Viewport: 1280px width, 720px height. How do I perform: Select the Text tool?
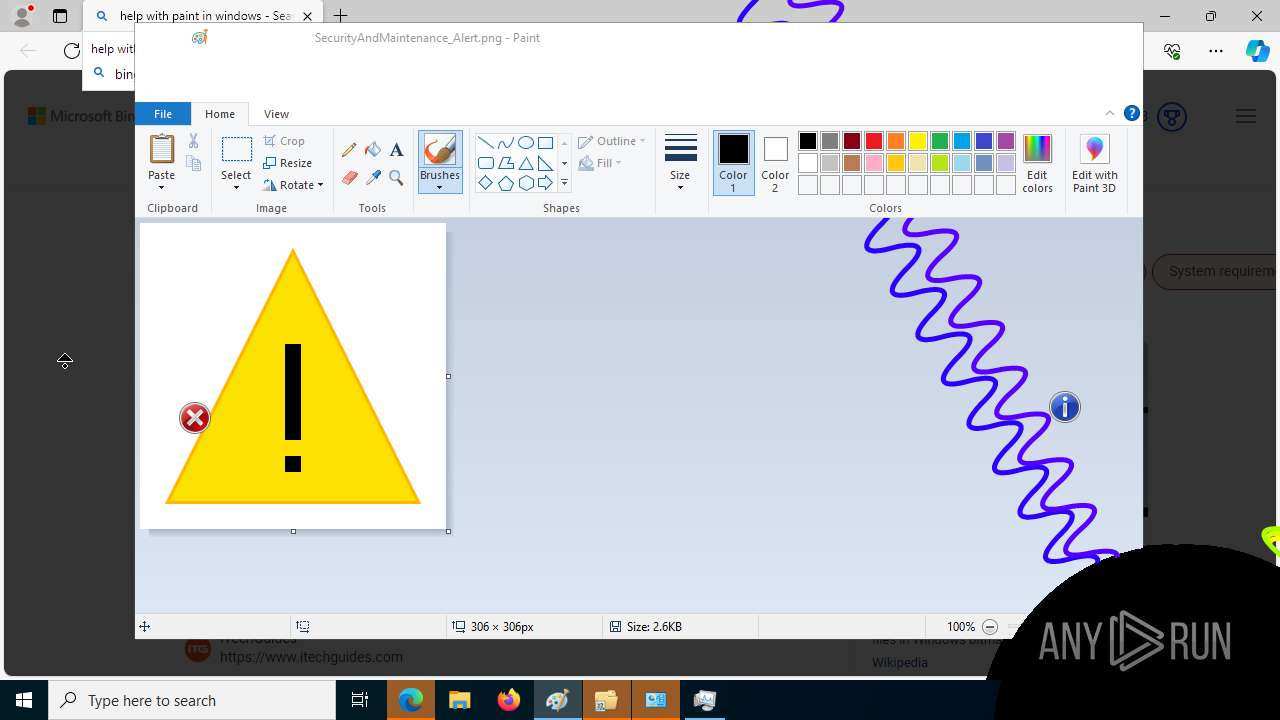(396, 150)
